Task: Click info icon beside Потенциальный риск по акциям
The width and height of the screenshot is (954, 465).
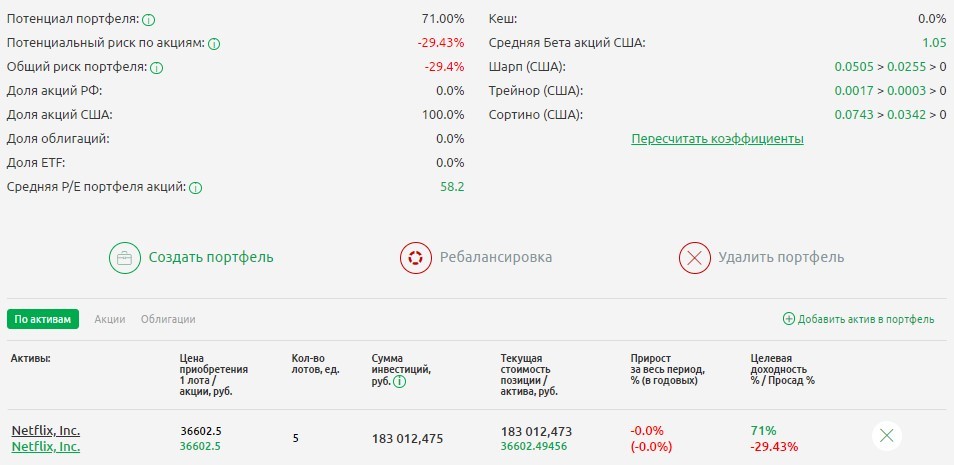Action: 214,43
